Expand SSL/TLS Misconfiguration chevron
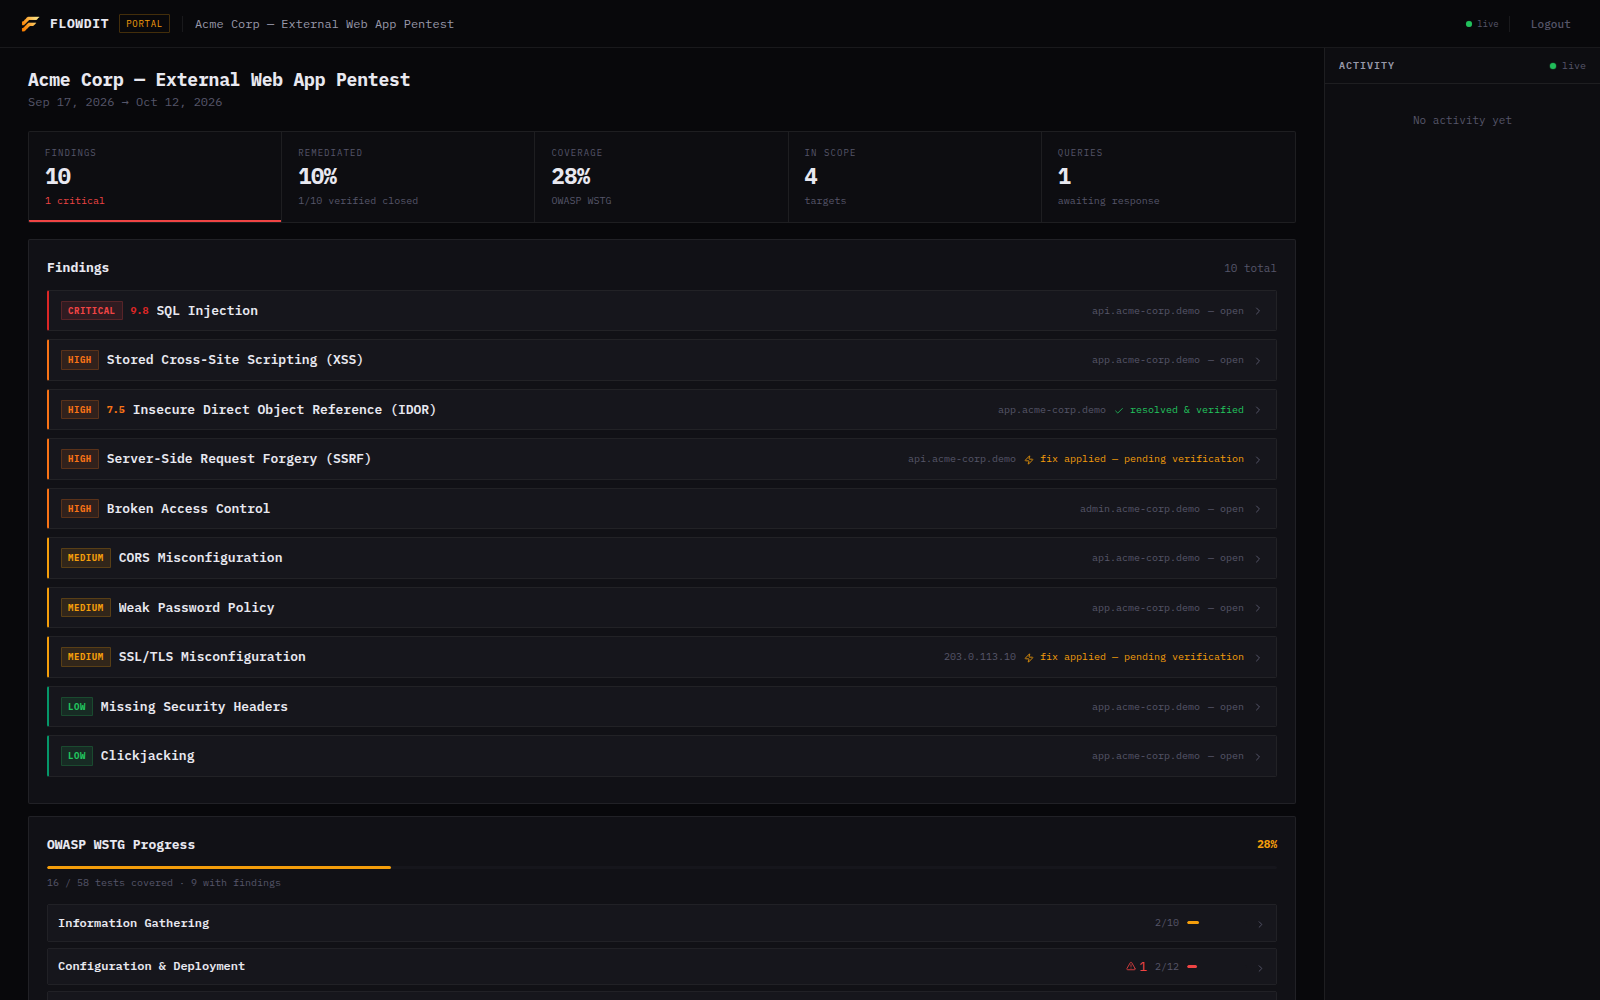 point(1258,657)
